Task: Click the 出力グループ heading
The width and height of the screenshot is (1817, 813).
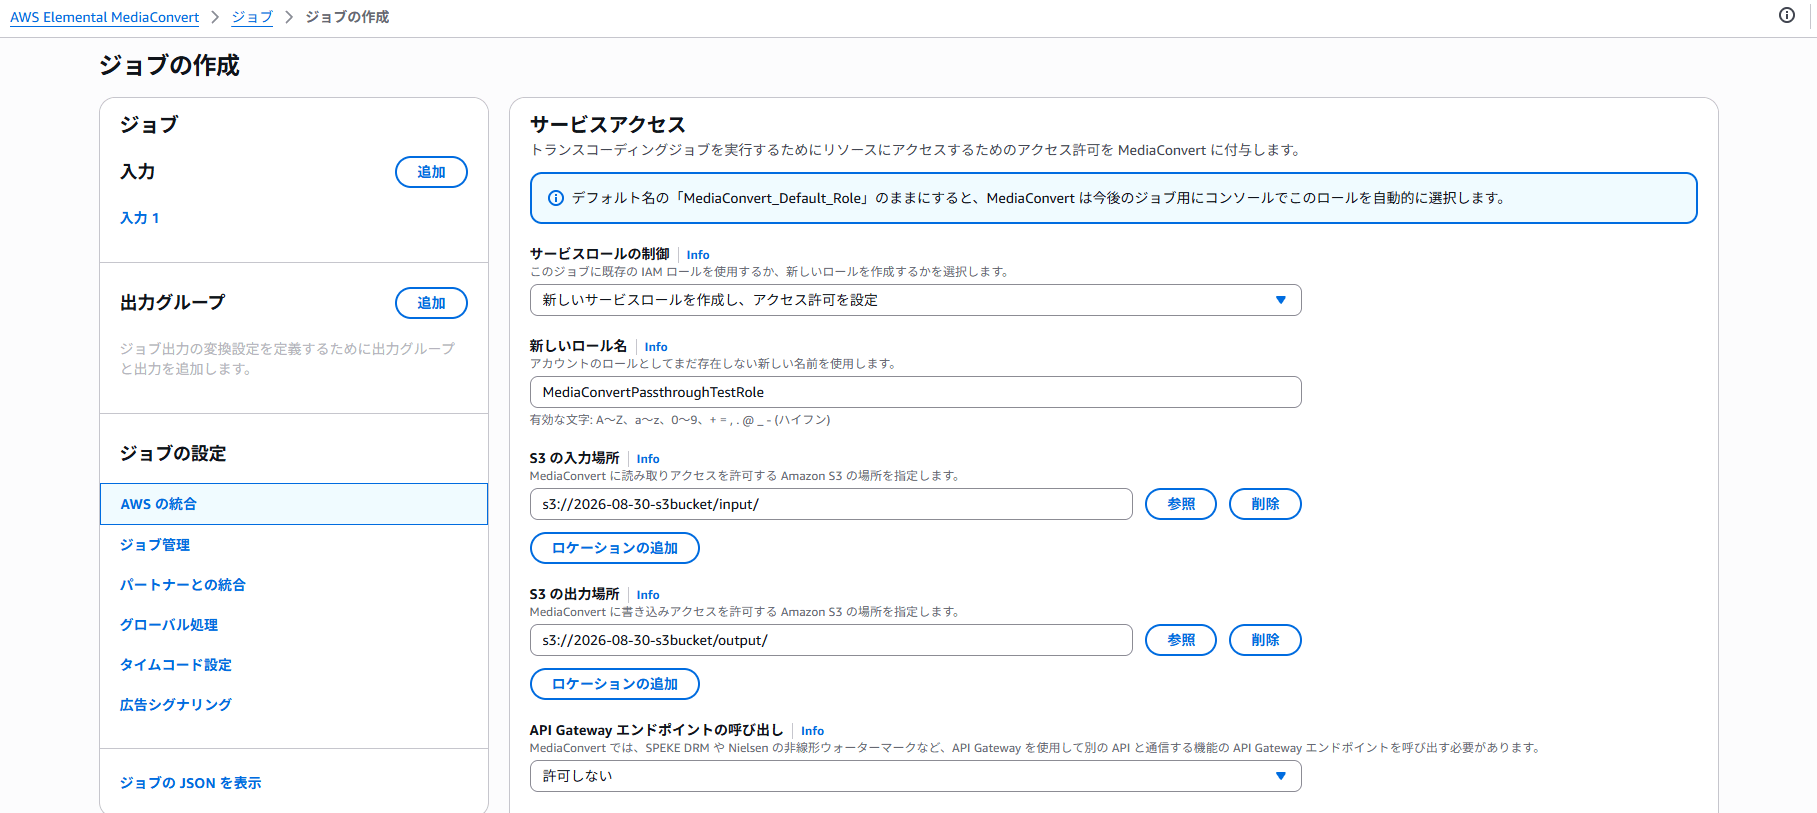Action: [173, 302]
